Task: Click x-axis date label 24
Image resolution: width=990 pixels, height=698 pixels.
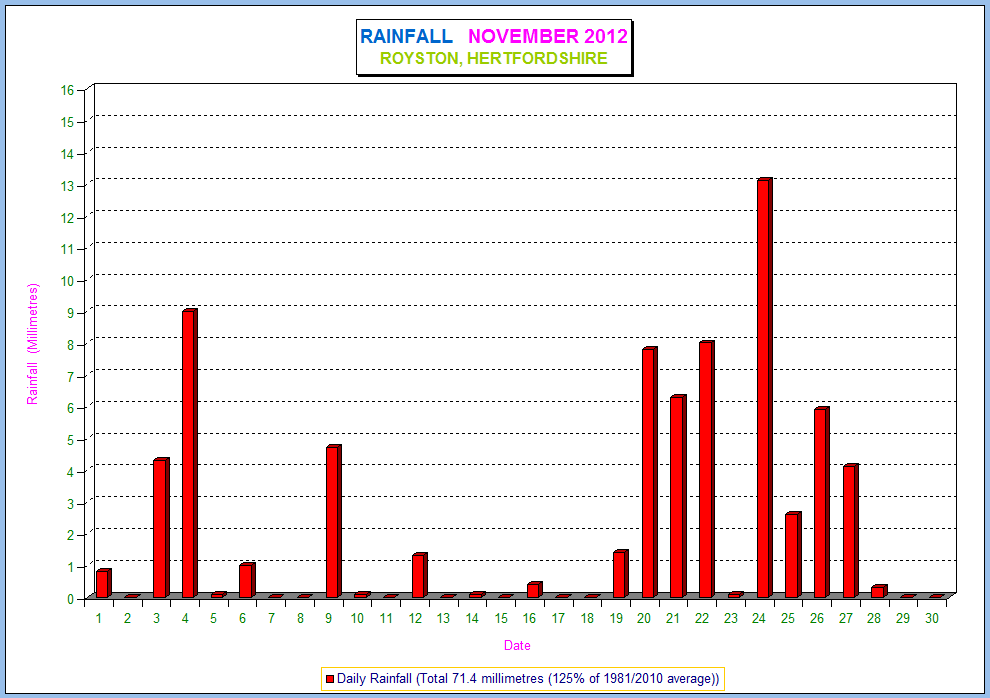Action: tap(759, 618)
